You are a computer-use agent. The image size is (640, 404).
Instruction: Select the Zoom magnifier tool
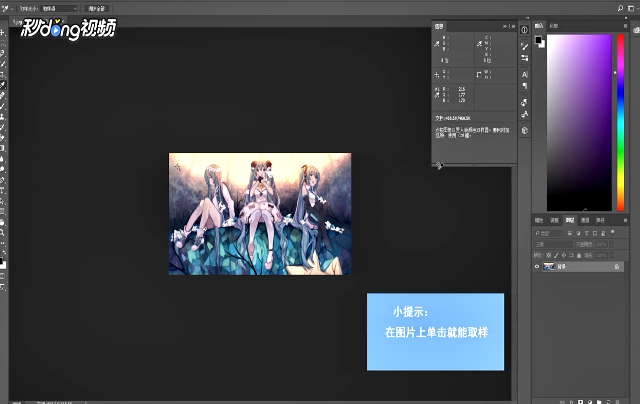point(2,233)
